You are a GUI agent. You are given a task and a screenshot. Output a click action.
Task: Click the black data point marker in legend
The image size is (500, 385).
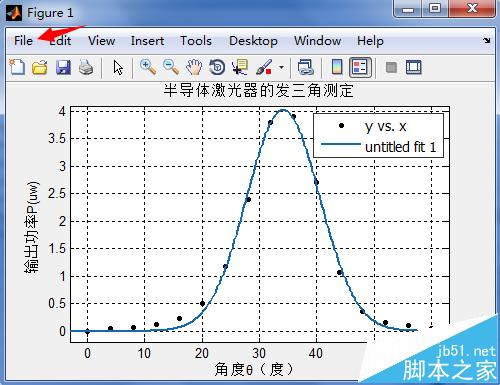click(341, 126)
